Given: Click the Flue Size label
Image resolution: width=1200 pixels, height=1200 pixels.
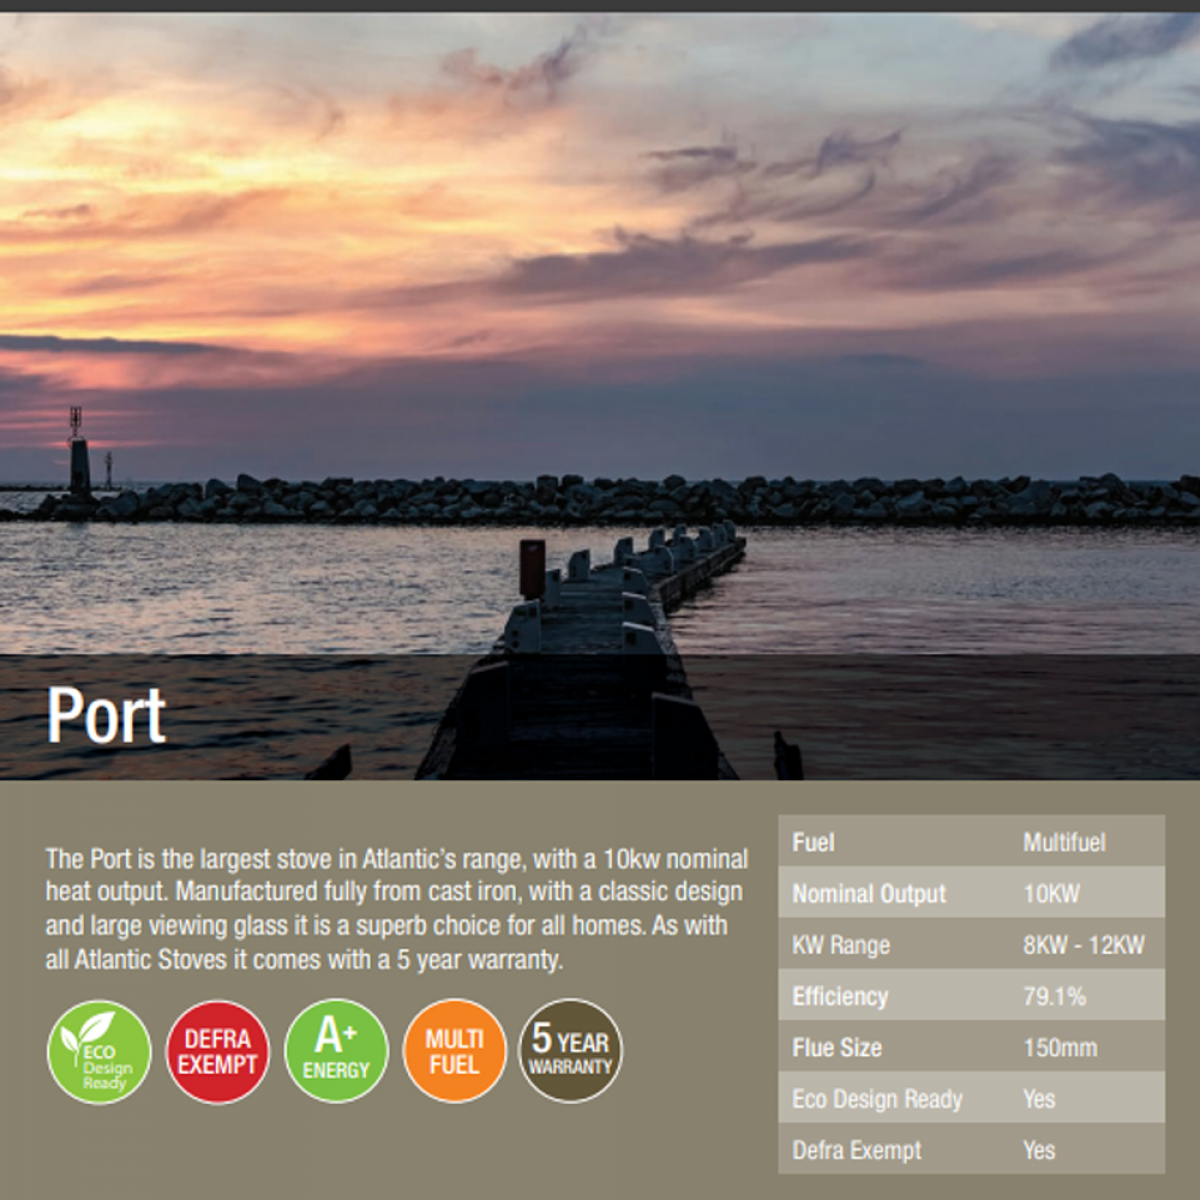Looking at the screenshot, I should (837, 1048).
